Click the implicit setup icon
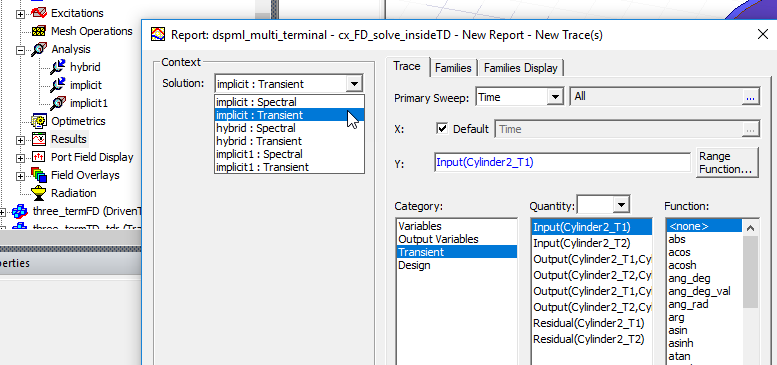The width and height of the screenshot is (777, 365). [x=58, y=85]
